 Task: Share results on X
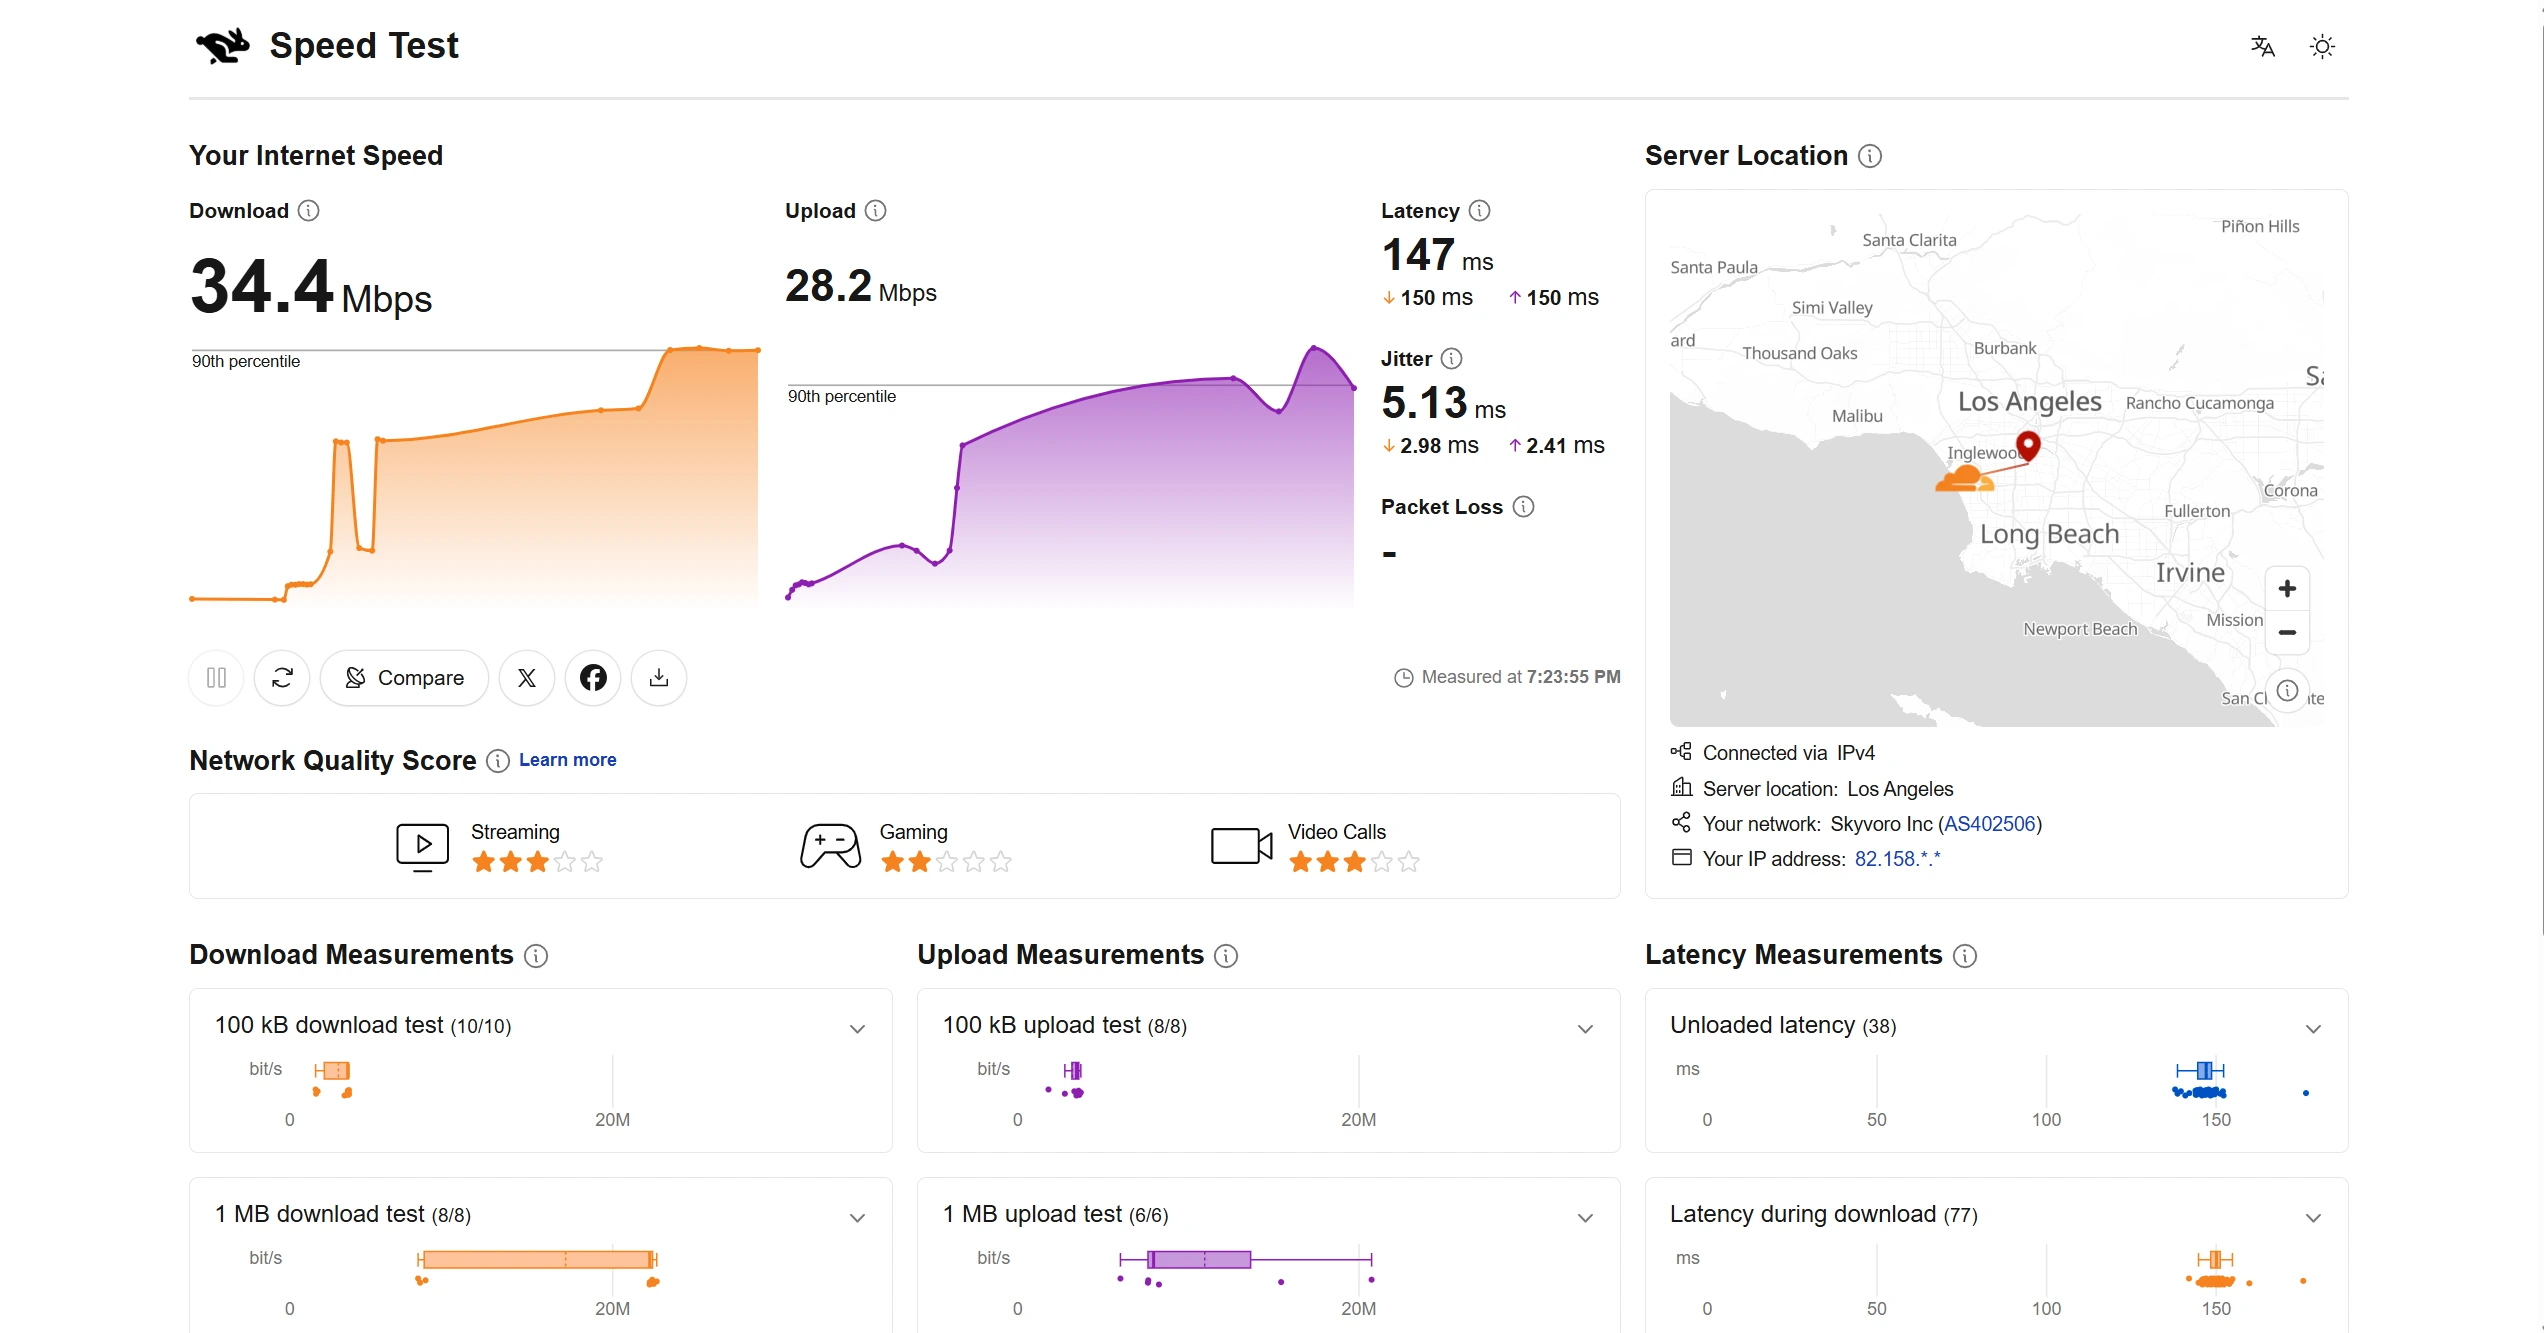[527, 678]
